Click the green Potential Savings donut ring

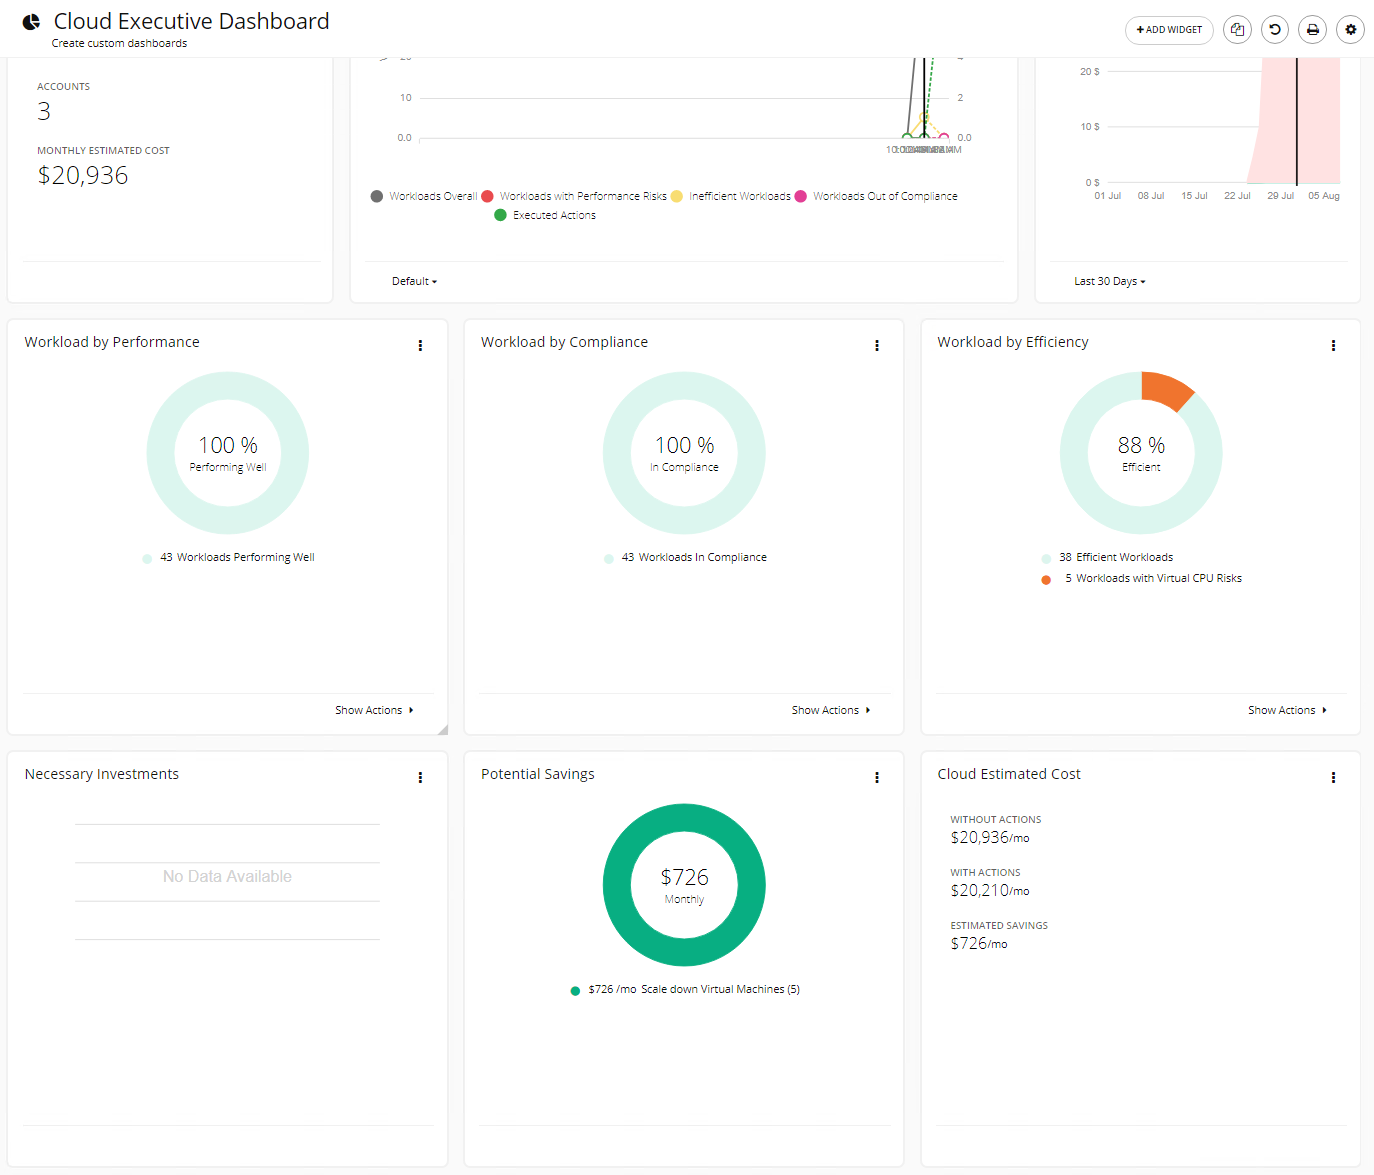point(684,817)
